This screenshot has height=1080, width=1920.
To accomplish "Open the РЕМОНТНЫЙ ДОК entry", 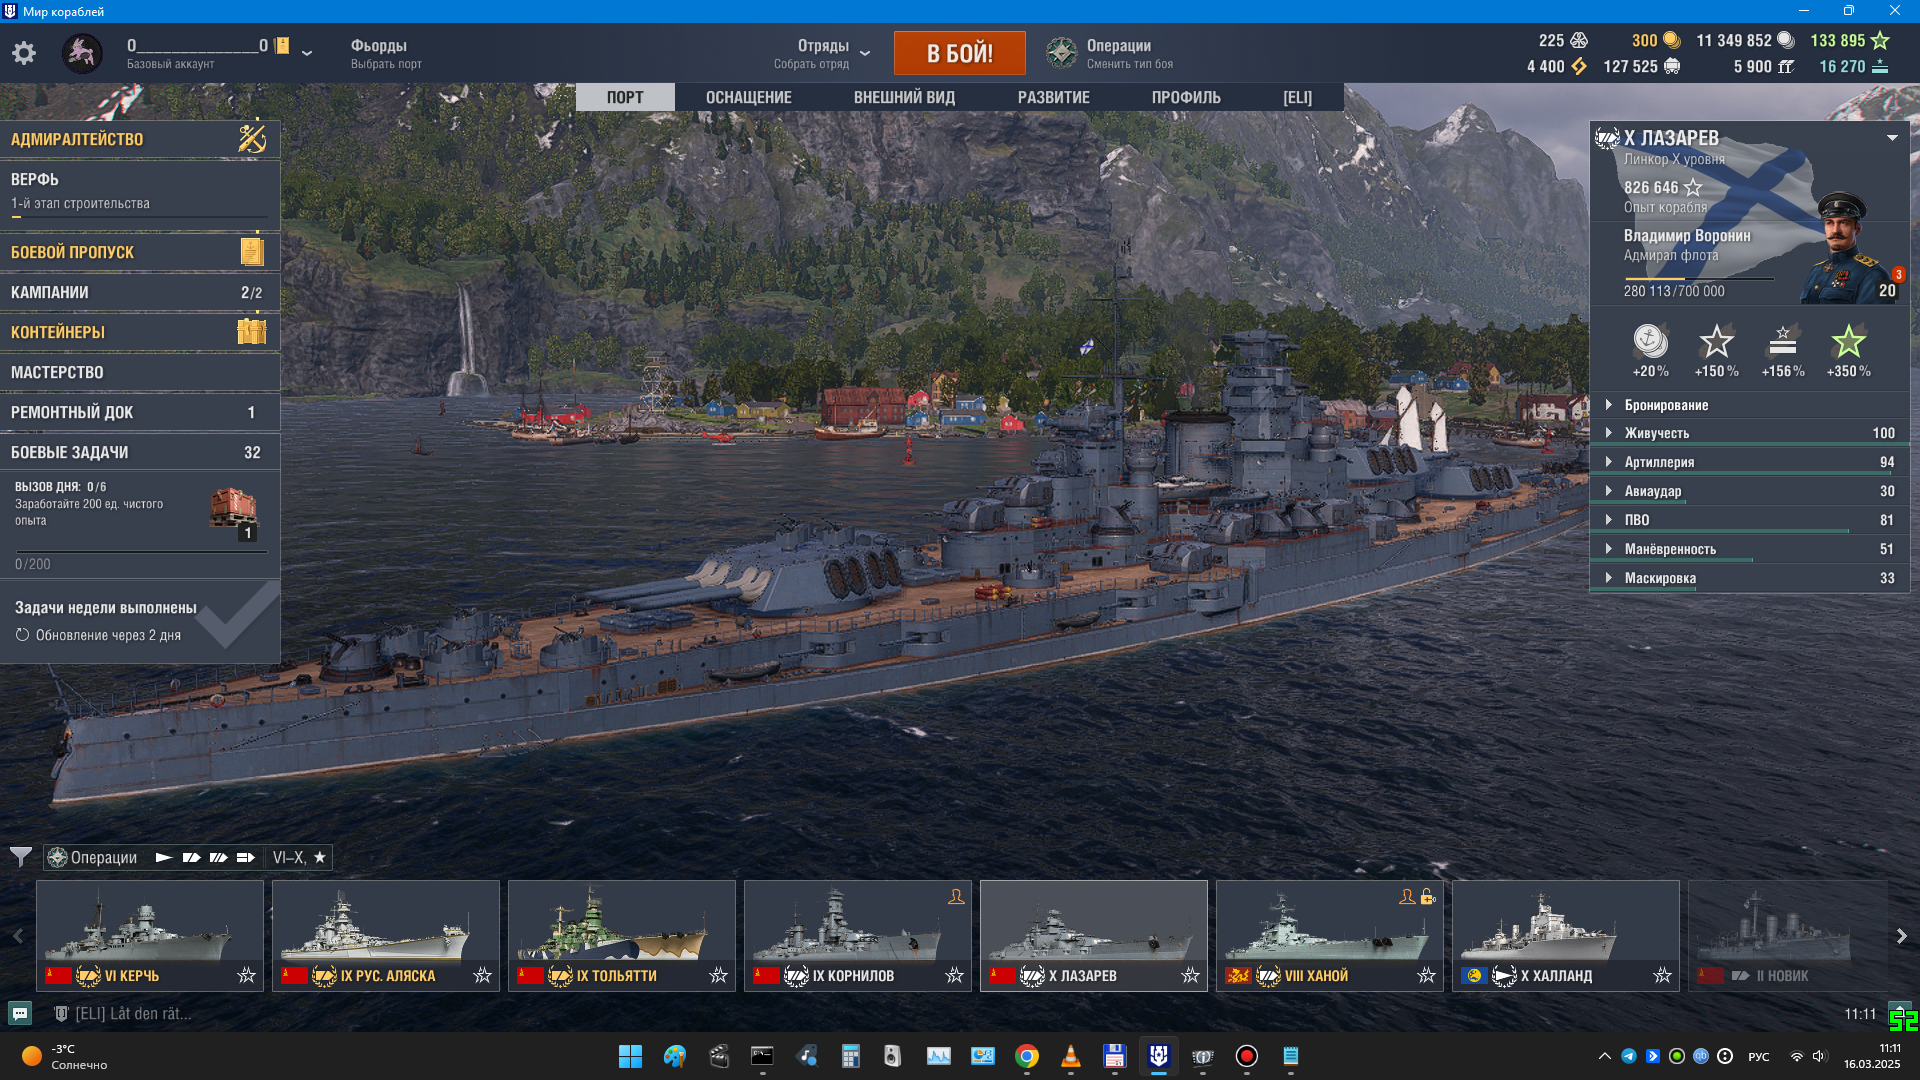I will (x=140, y=412).
